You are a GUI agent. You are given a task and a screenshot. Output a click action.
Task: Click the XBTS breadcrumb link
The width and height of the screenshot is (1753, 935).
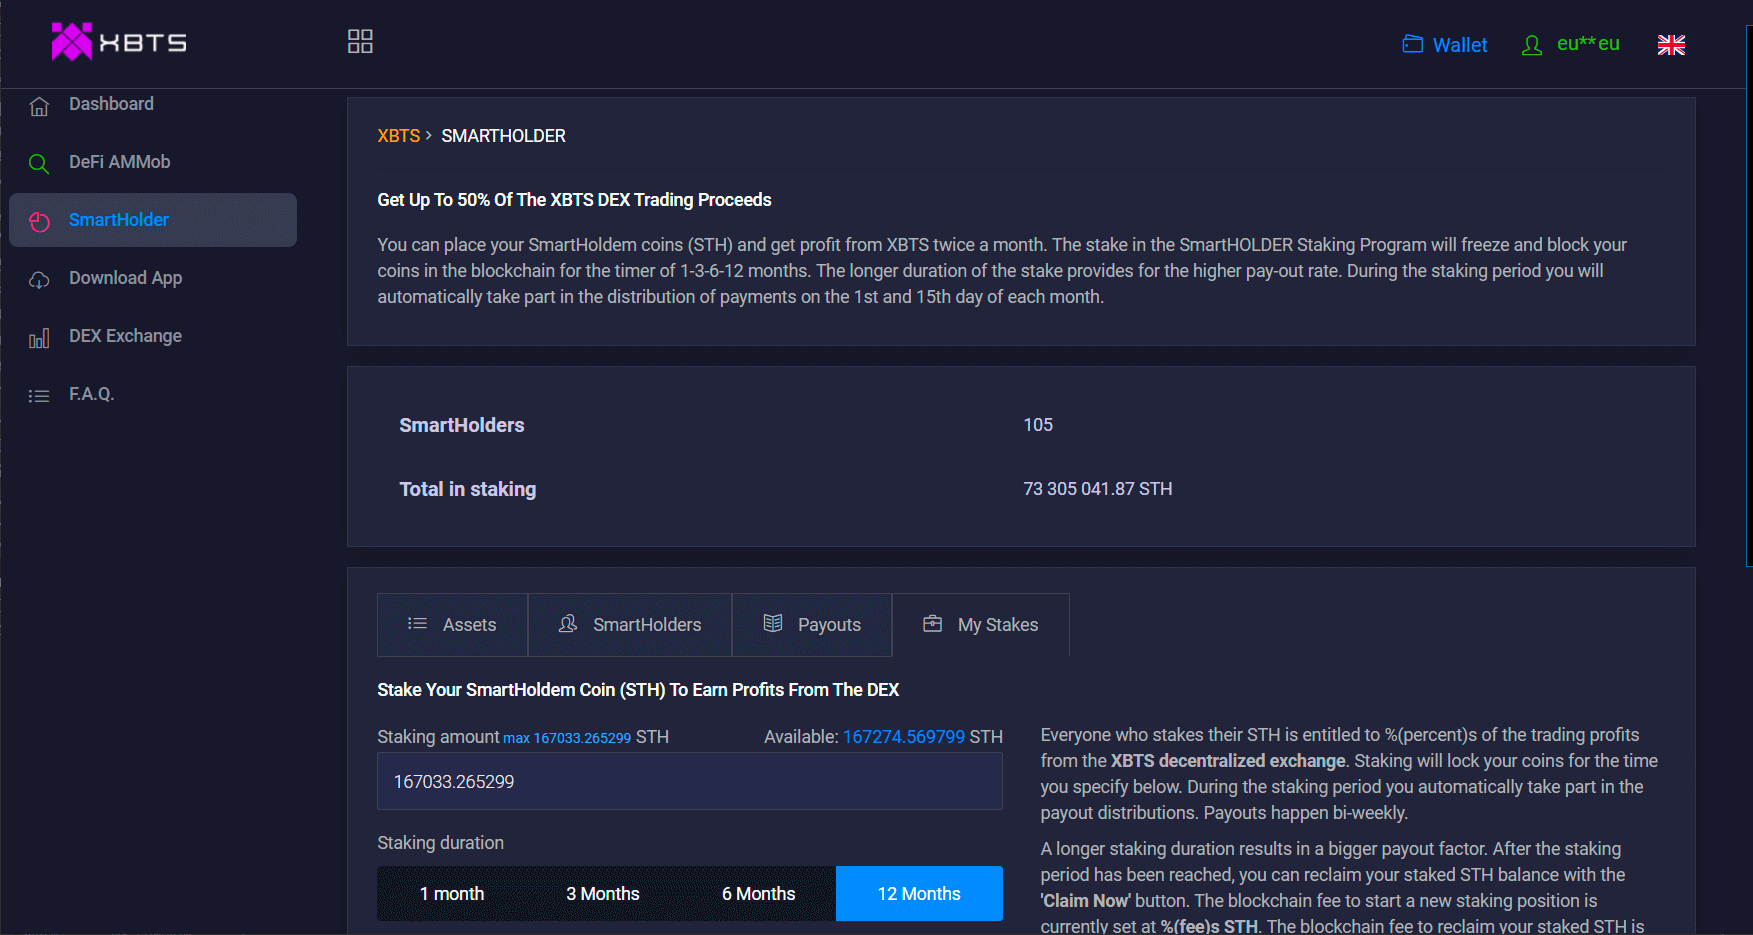(x=398, y=136)
